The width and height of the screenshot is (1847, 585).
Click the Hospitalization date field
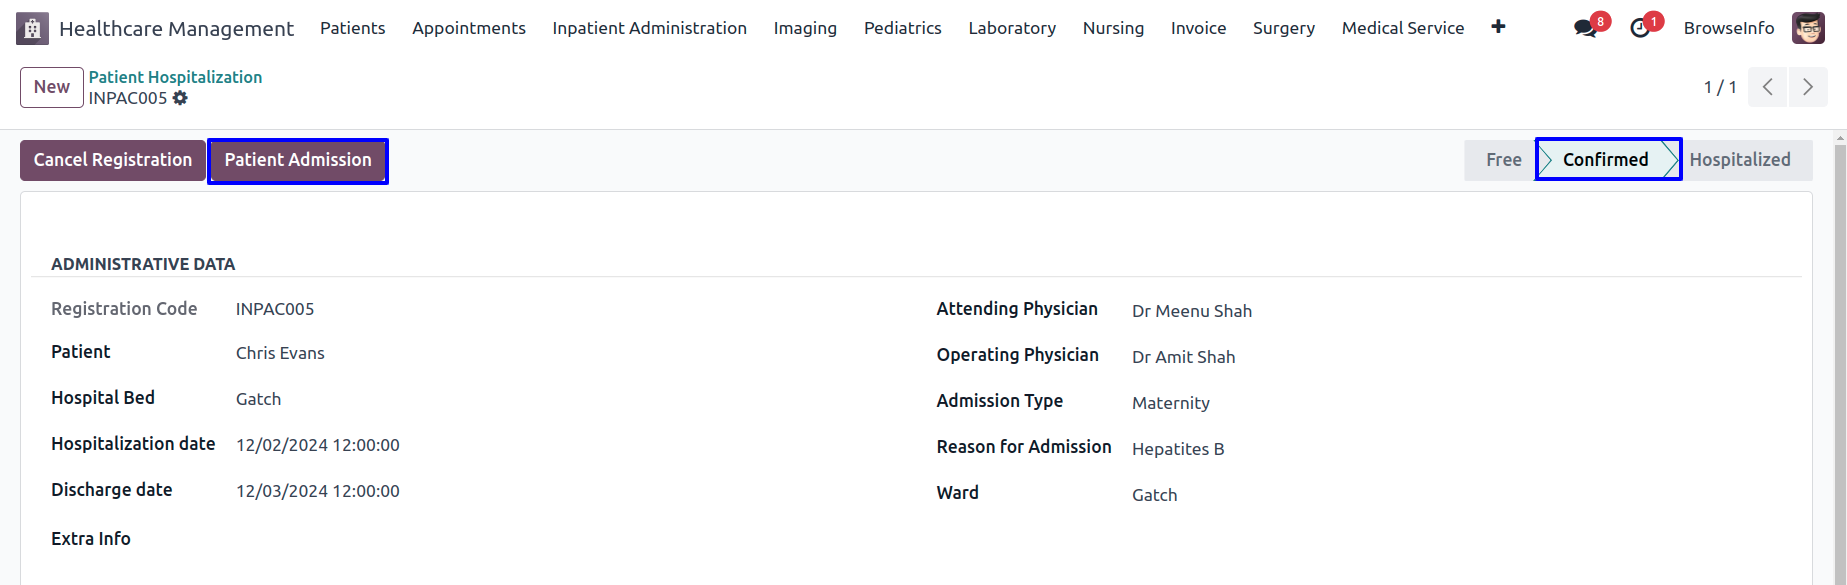318,445
